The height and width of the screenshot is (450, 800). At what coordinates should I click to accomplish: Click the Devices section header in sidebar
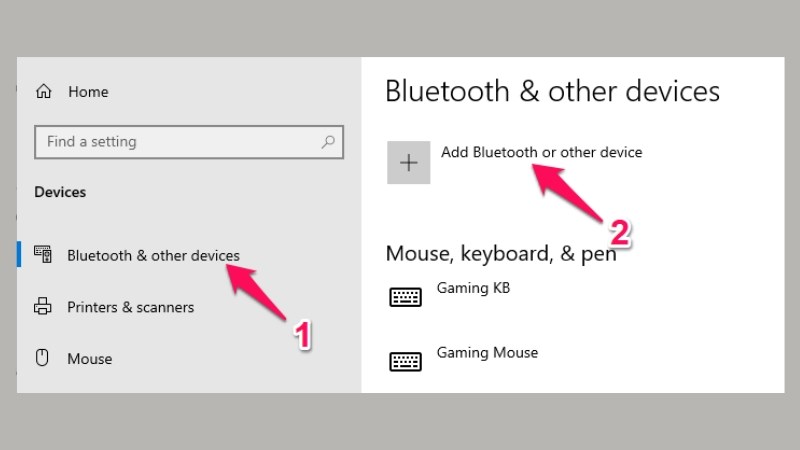pos(60,192)
